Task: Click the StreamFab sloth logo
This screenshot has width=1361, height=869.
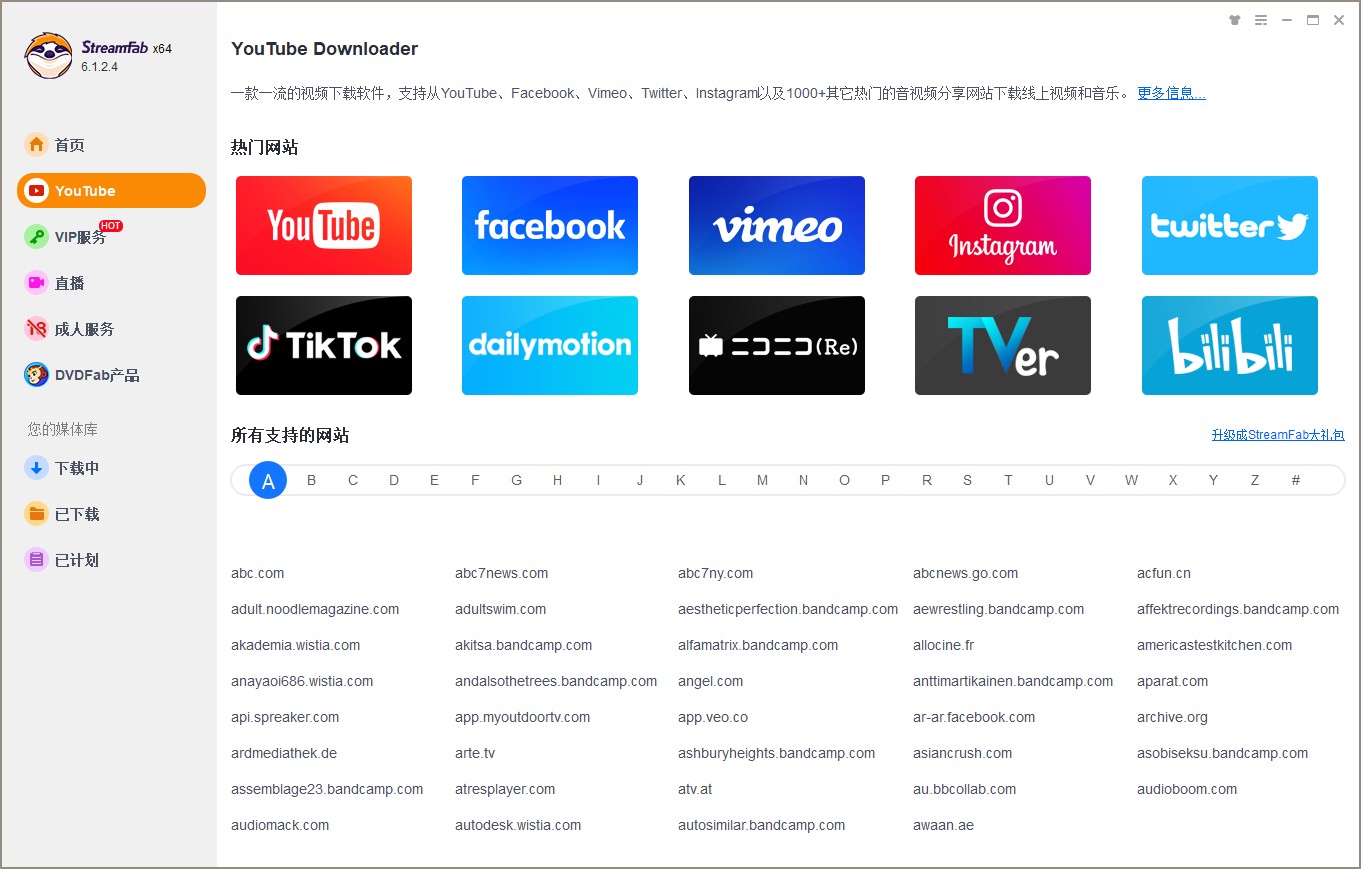Action: click(x=48, y=56)
